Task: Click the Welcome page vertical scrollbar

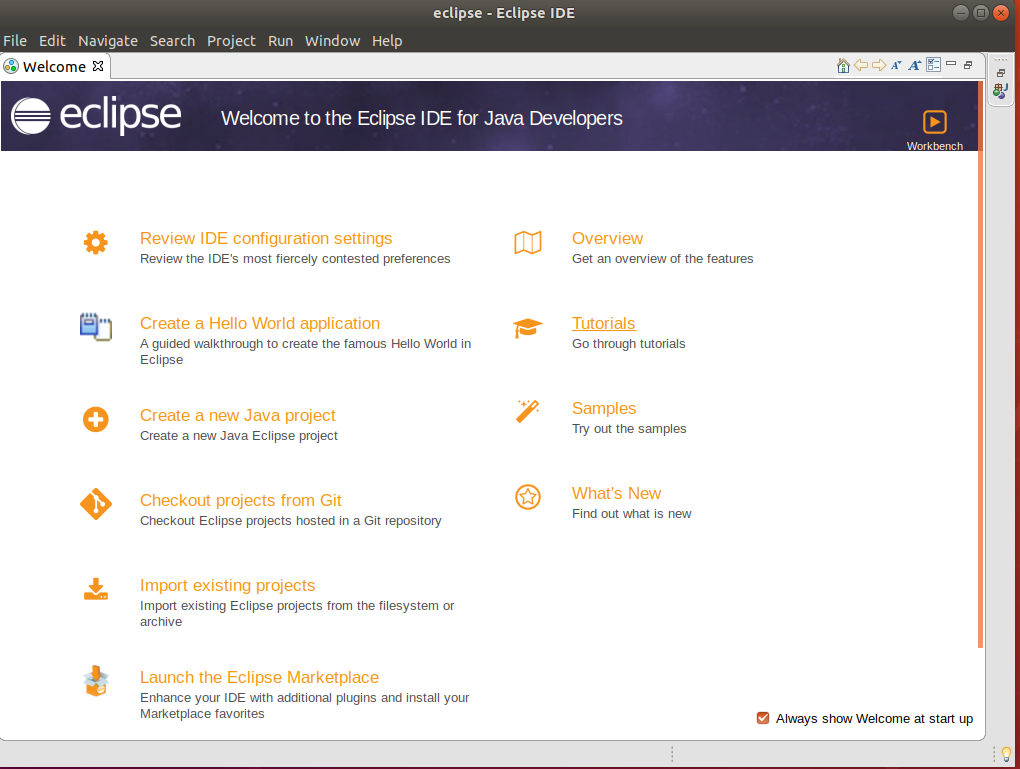Action: [x=980, y=364]
